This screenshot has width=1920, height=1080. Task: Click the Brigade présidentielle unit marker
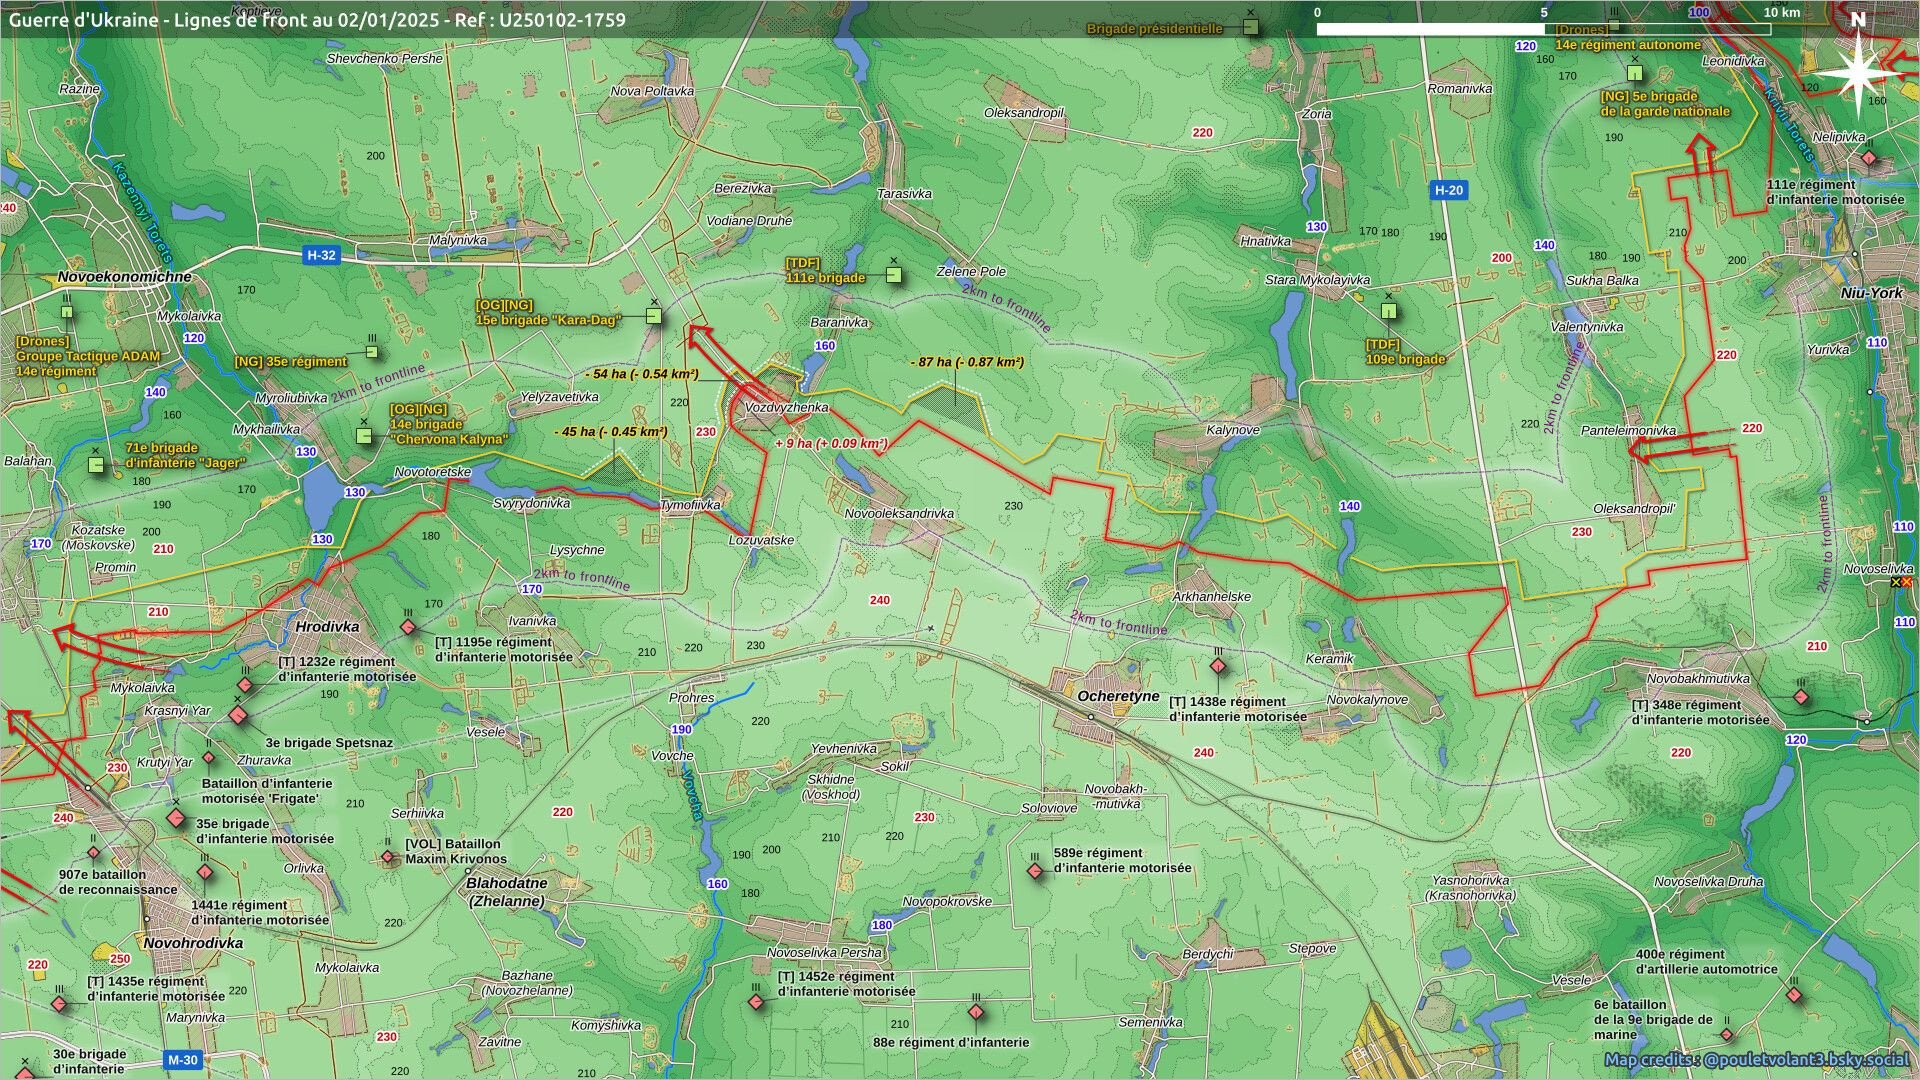tap(1251, 27)
